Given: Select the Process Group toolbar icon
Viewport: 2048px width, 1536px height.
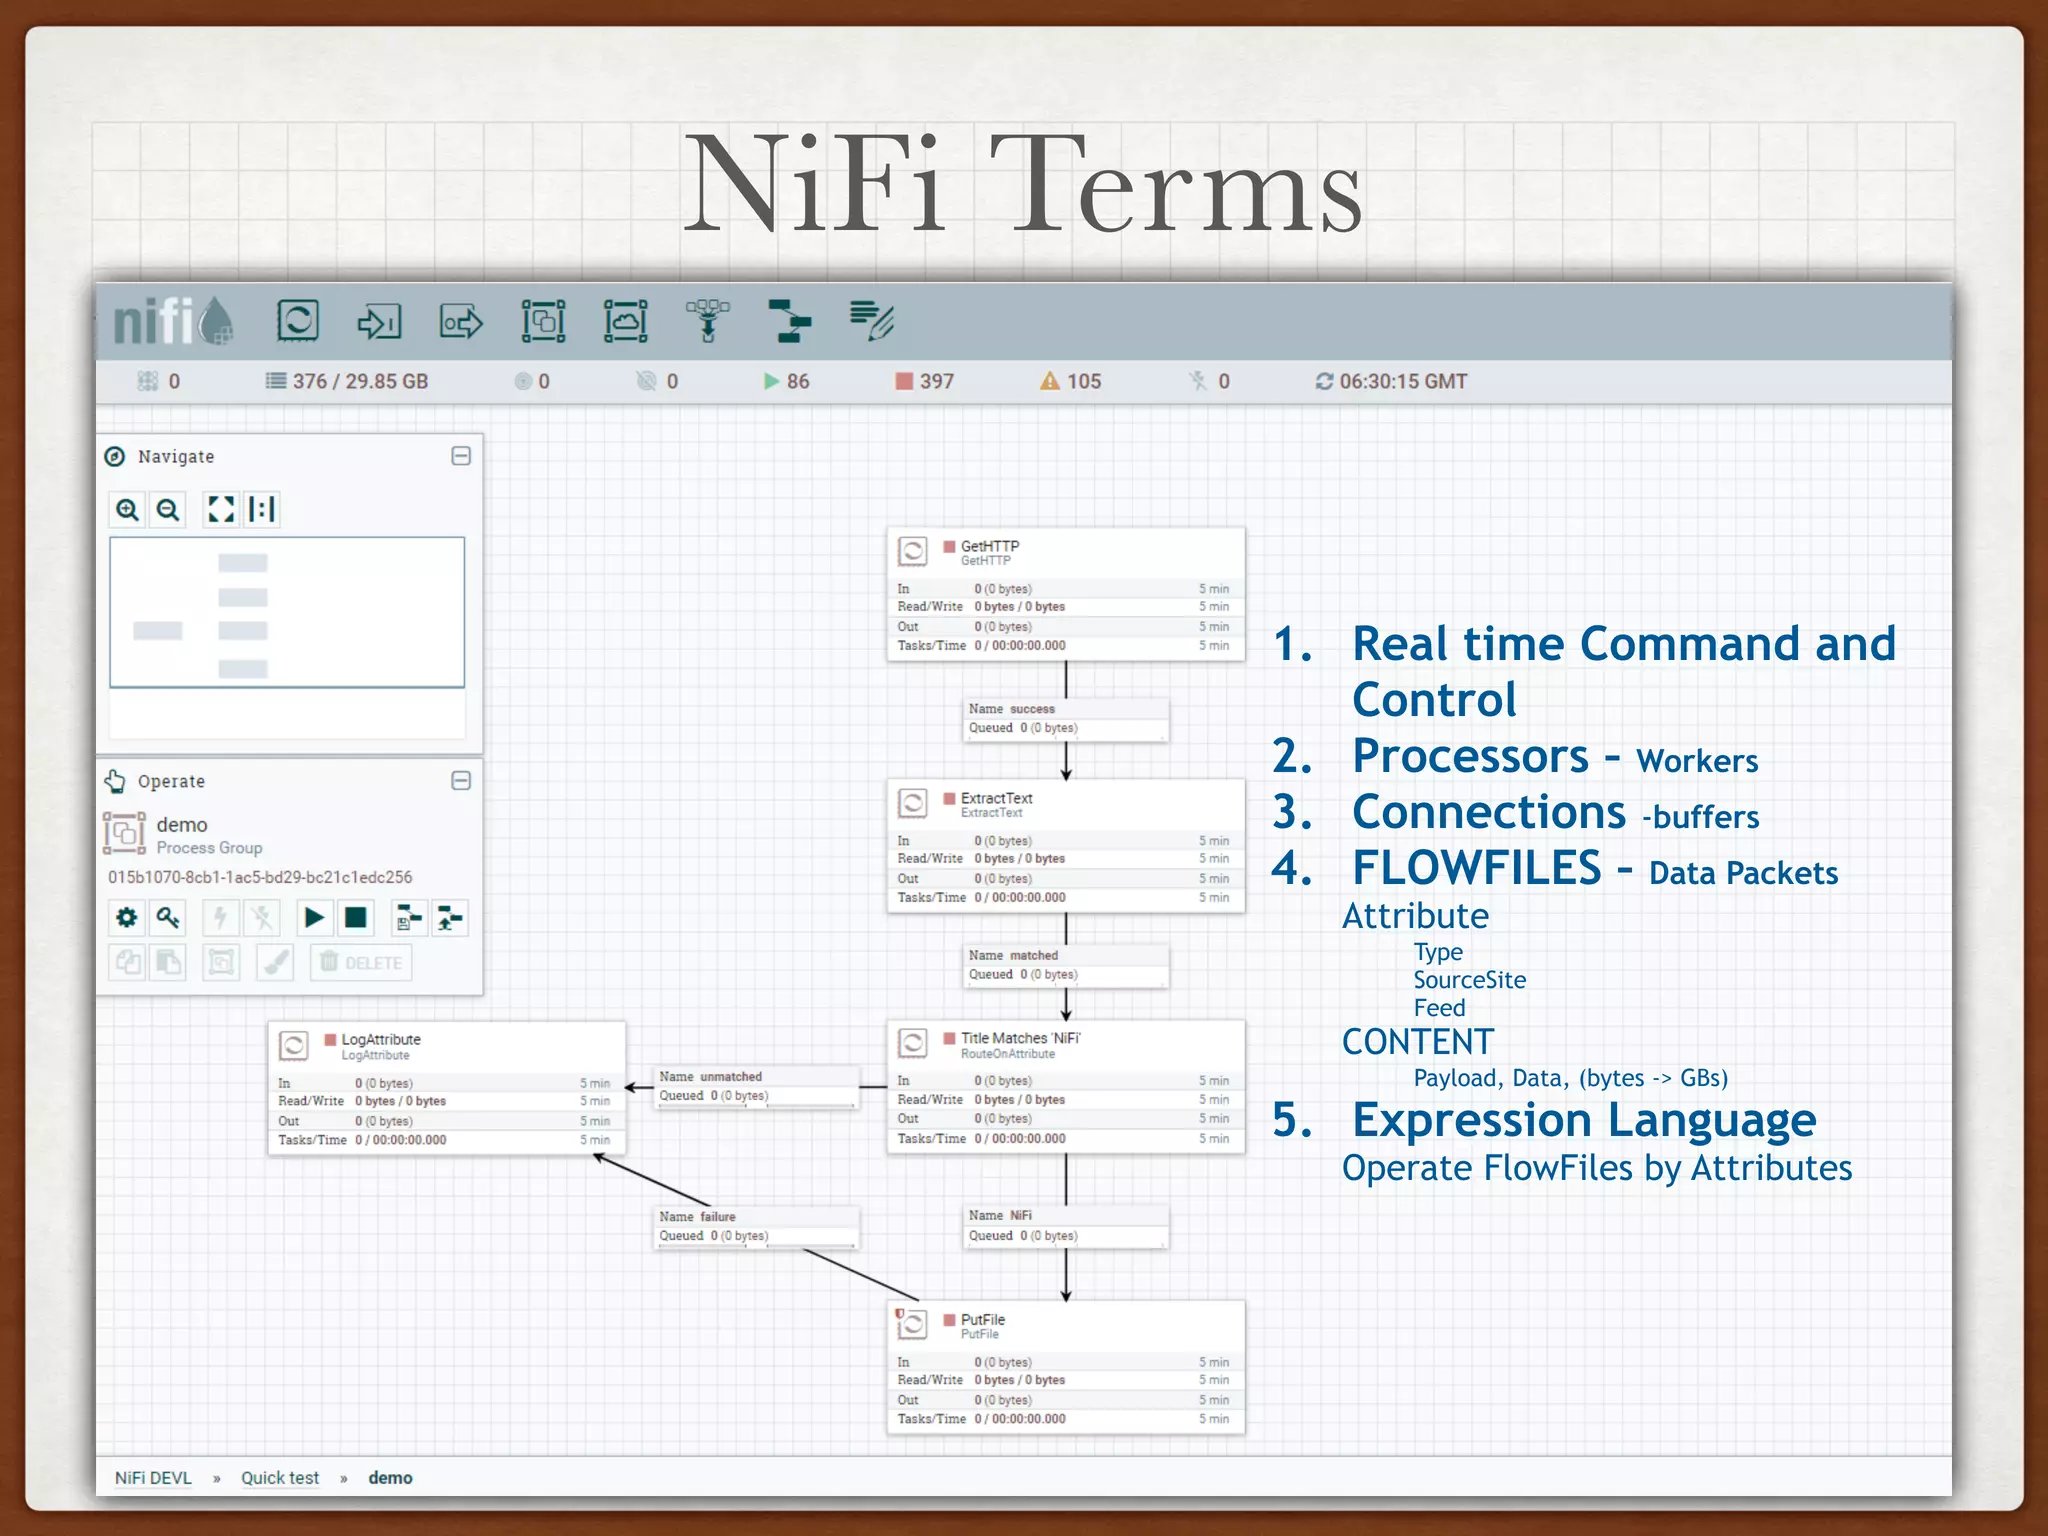Looking at the screenshot, I should point(543,321).
